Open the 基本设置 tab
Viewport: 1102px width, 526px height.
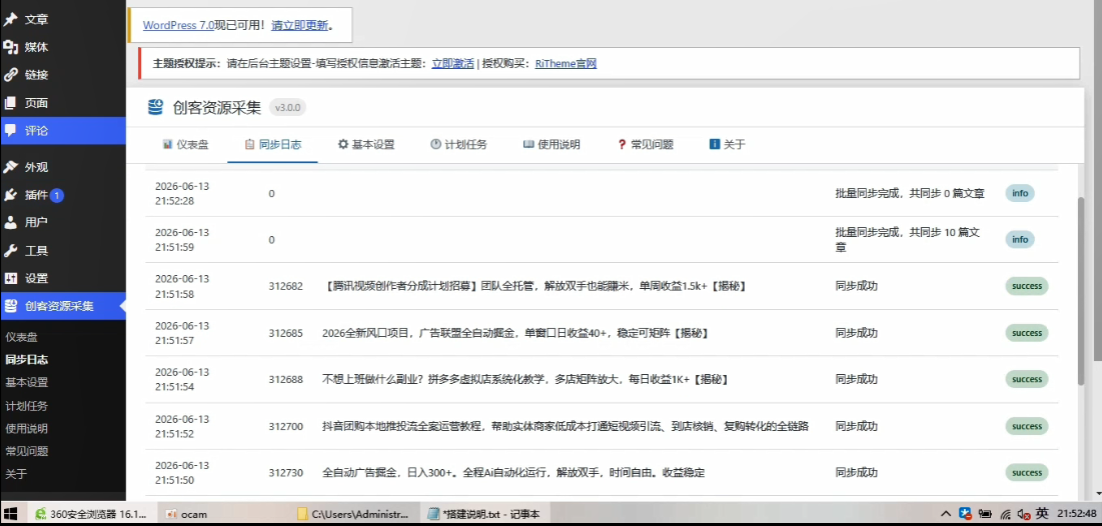coord(366,145)
